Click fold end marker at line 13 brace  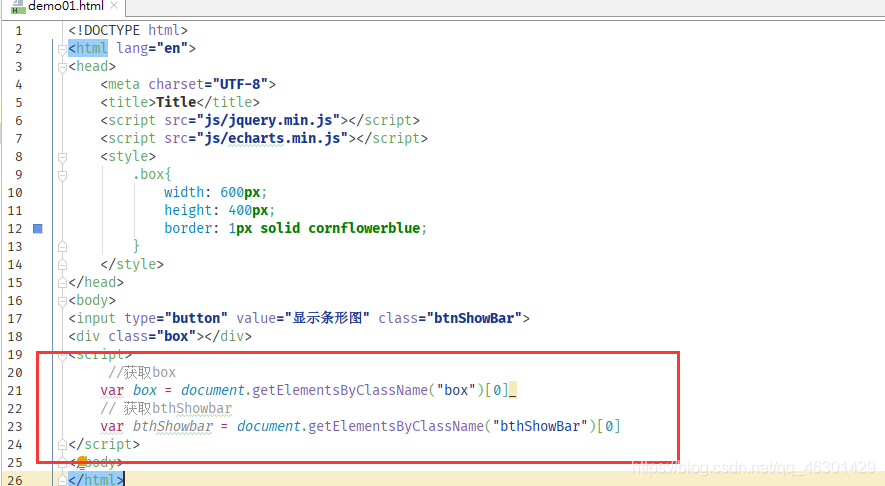[x=62, y=247]
